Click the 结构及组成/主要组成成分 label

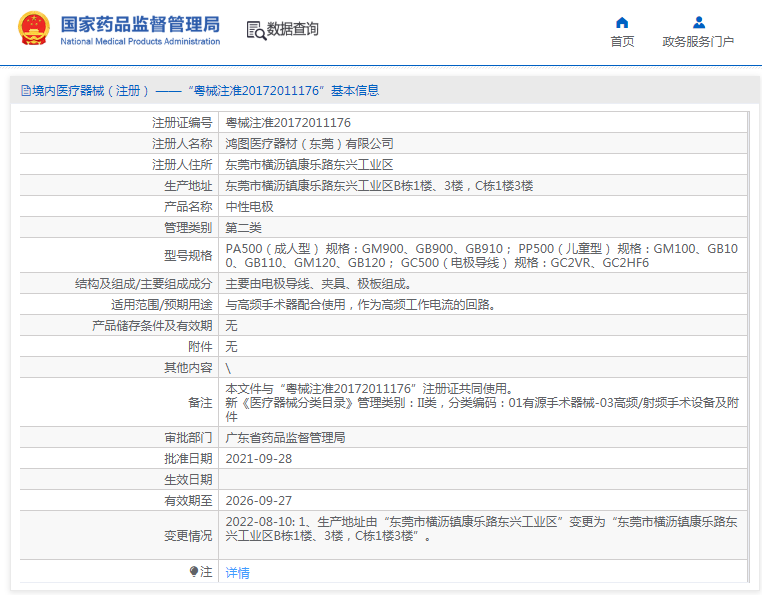point(143,283)
